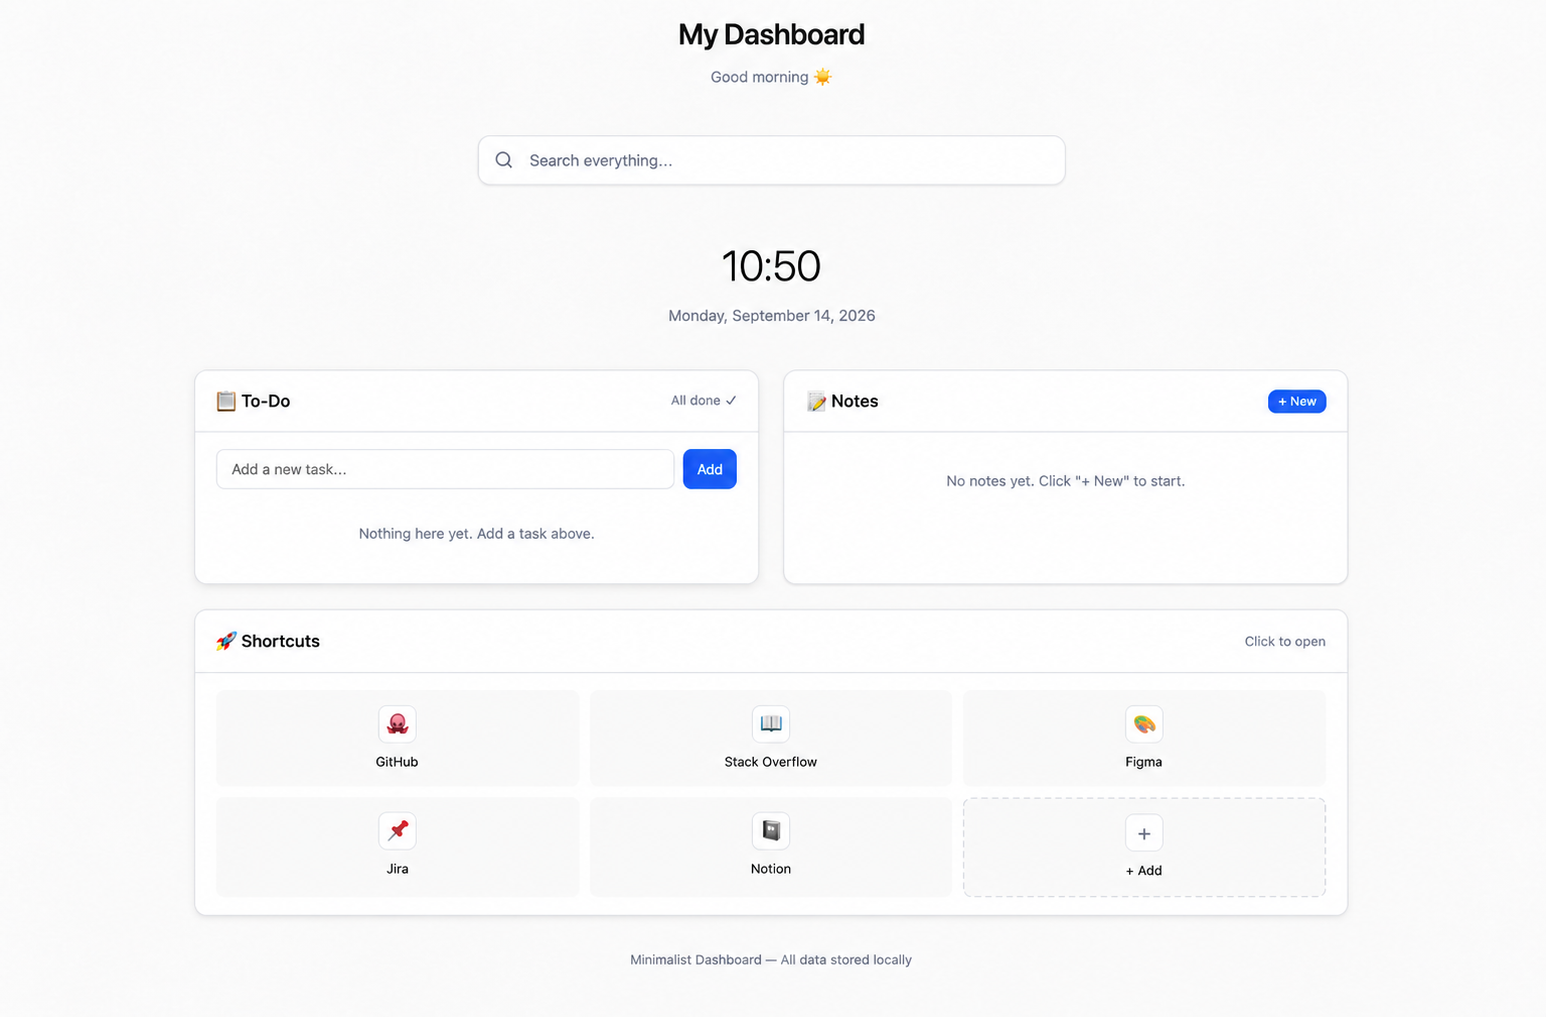Screen dimensions: 1546x1017
Task: Click the magnifier icon in search bar
Action: (504, 160)
